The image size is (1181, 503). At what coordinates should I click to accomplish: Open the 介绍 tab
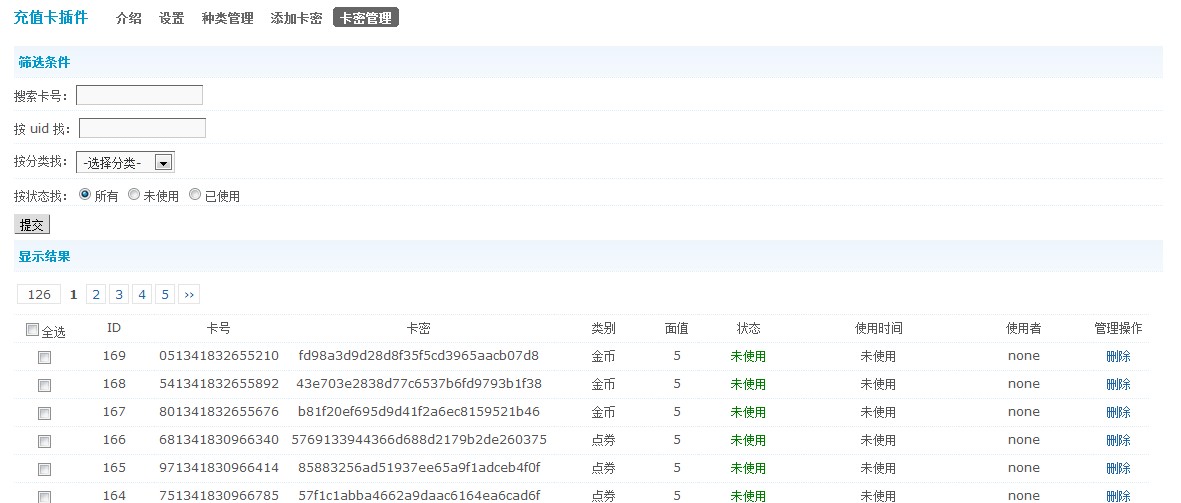click(129, 18)
